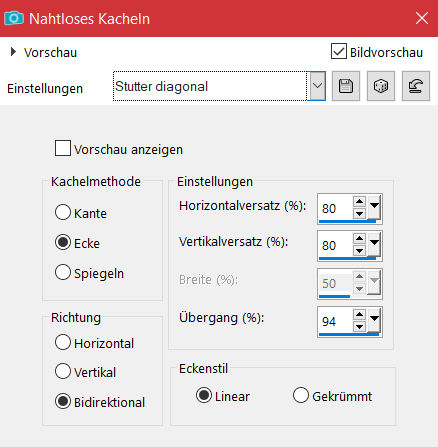The image size is (438, 447).
Task: Expand the Vorschau preview section
Action: click(13, 52)
